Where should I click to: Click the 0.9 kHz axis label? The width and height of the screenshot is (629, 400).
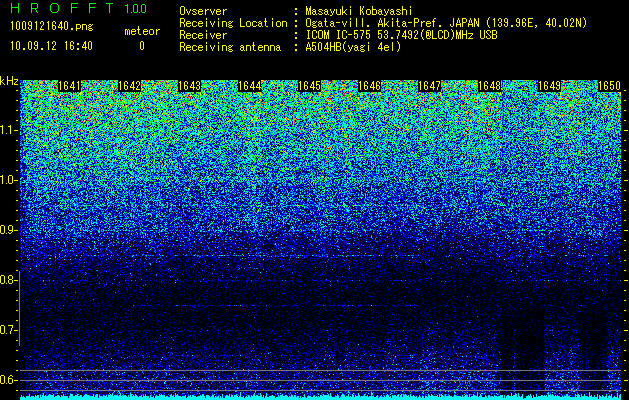pyautogui.click(x=9, y=230)
